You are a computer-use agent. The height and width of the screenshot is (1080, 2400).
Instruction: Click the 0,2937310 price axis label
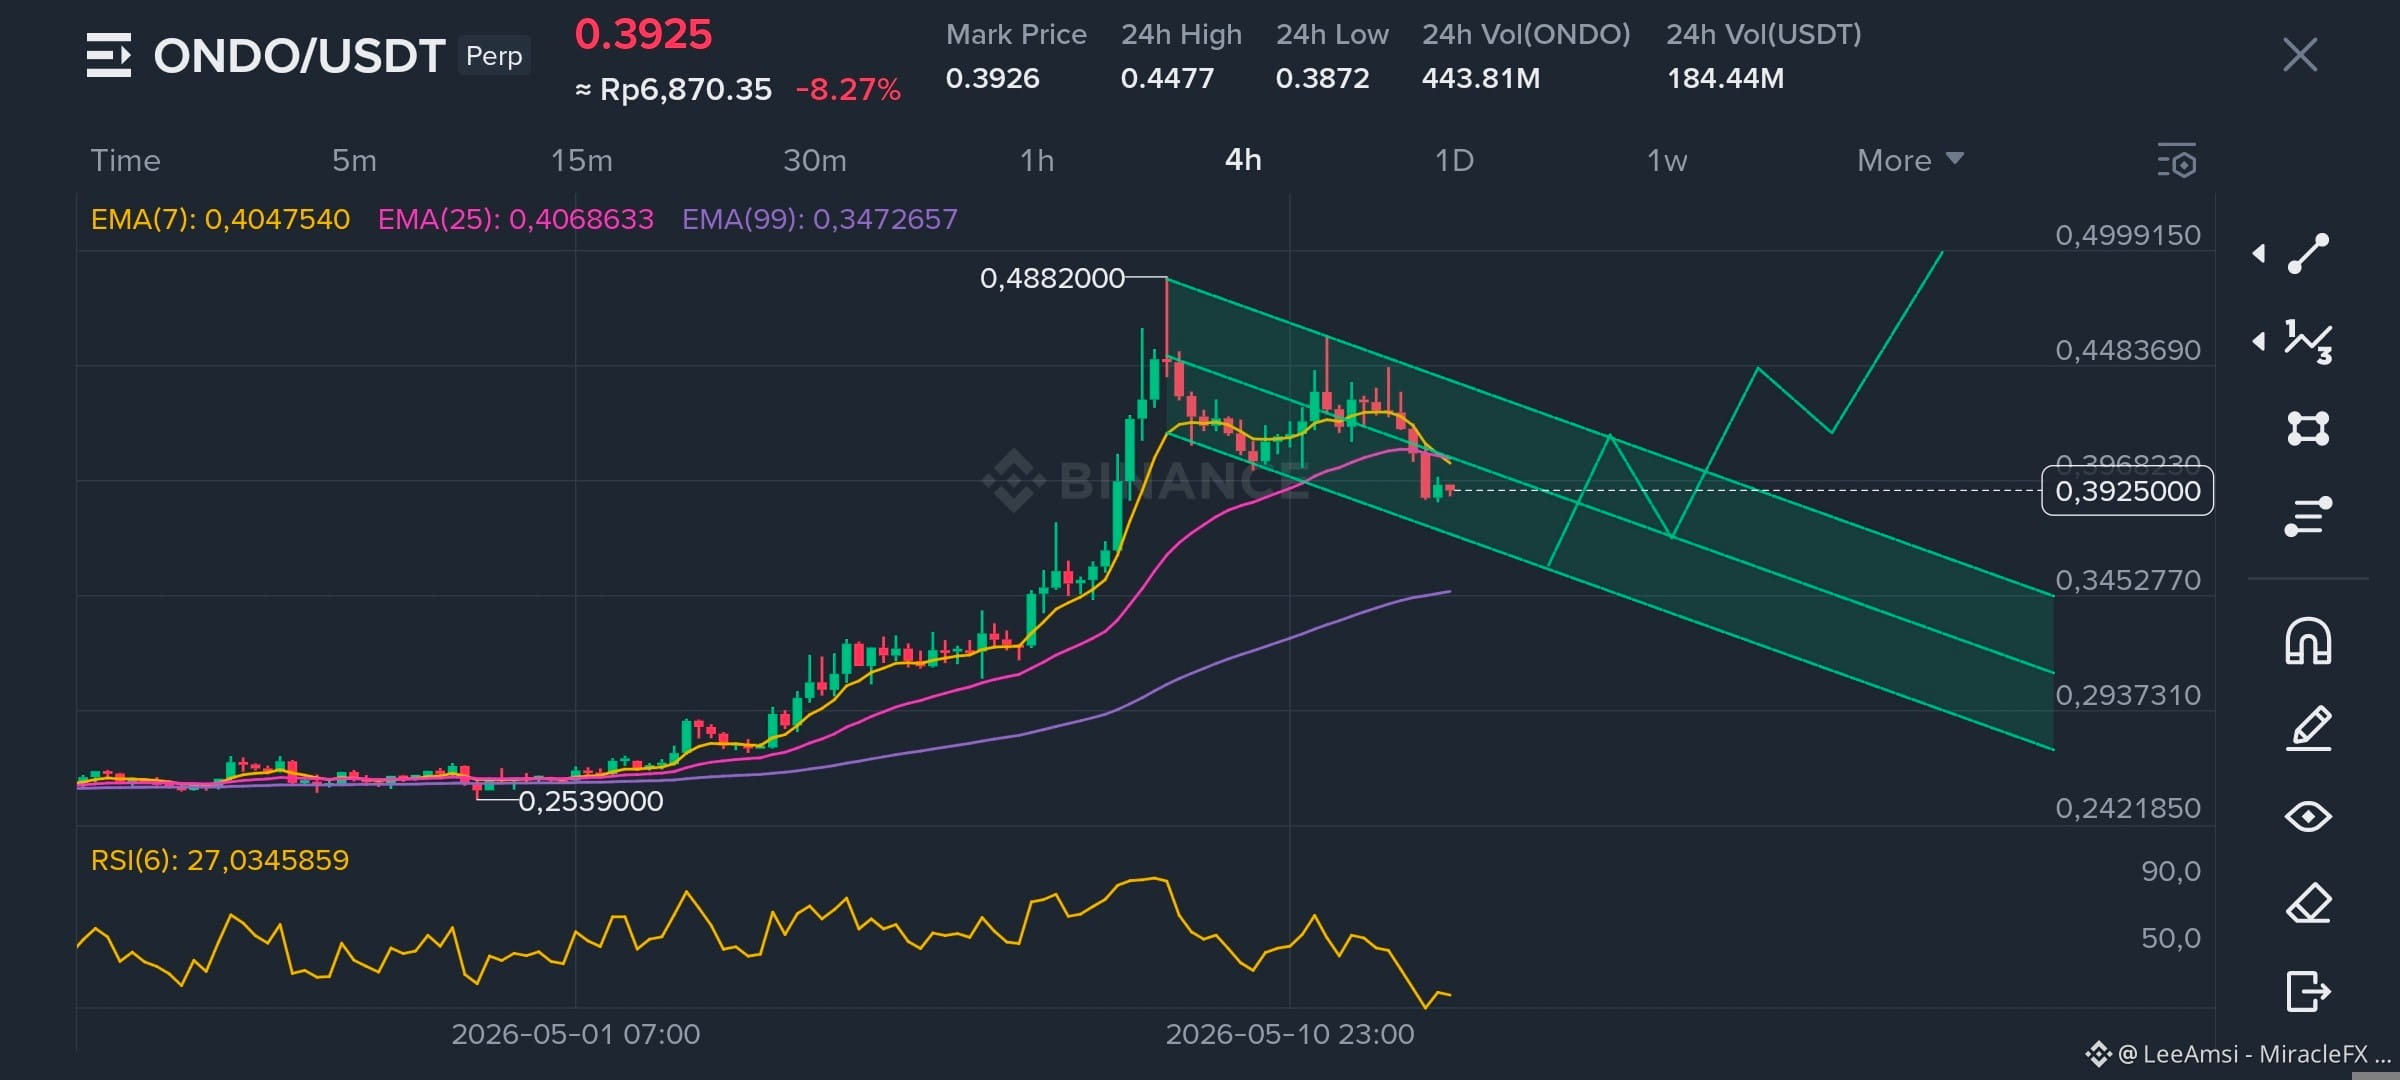click(x=2128, y=695)
